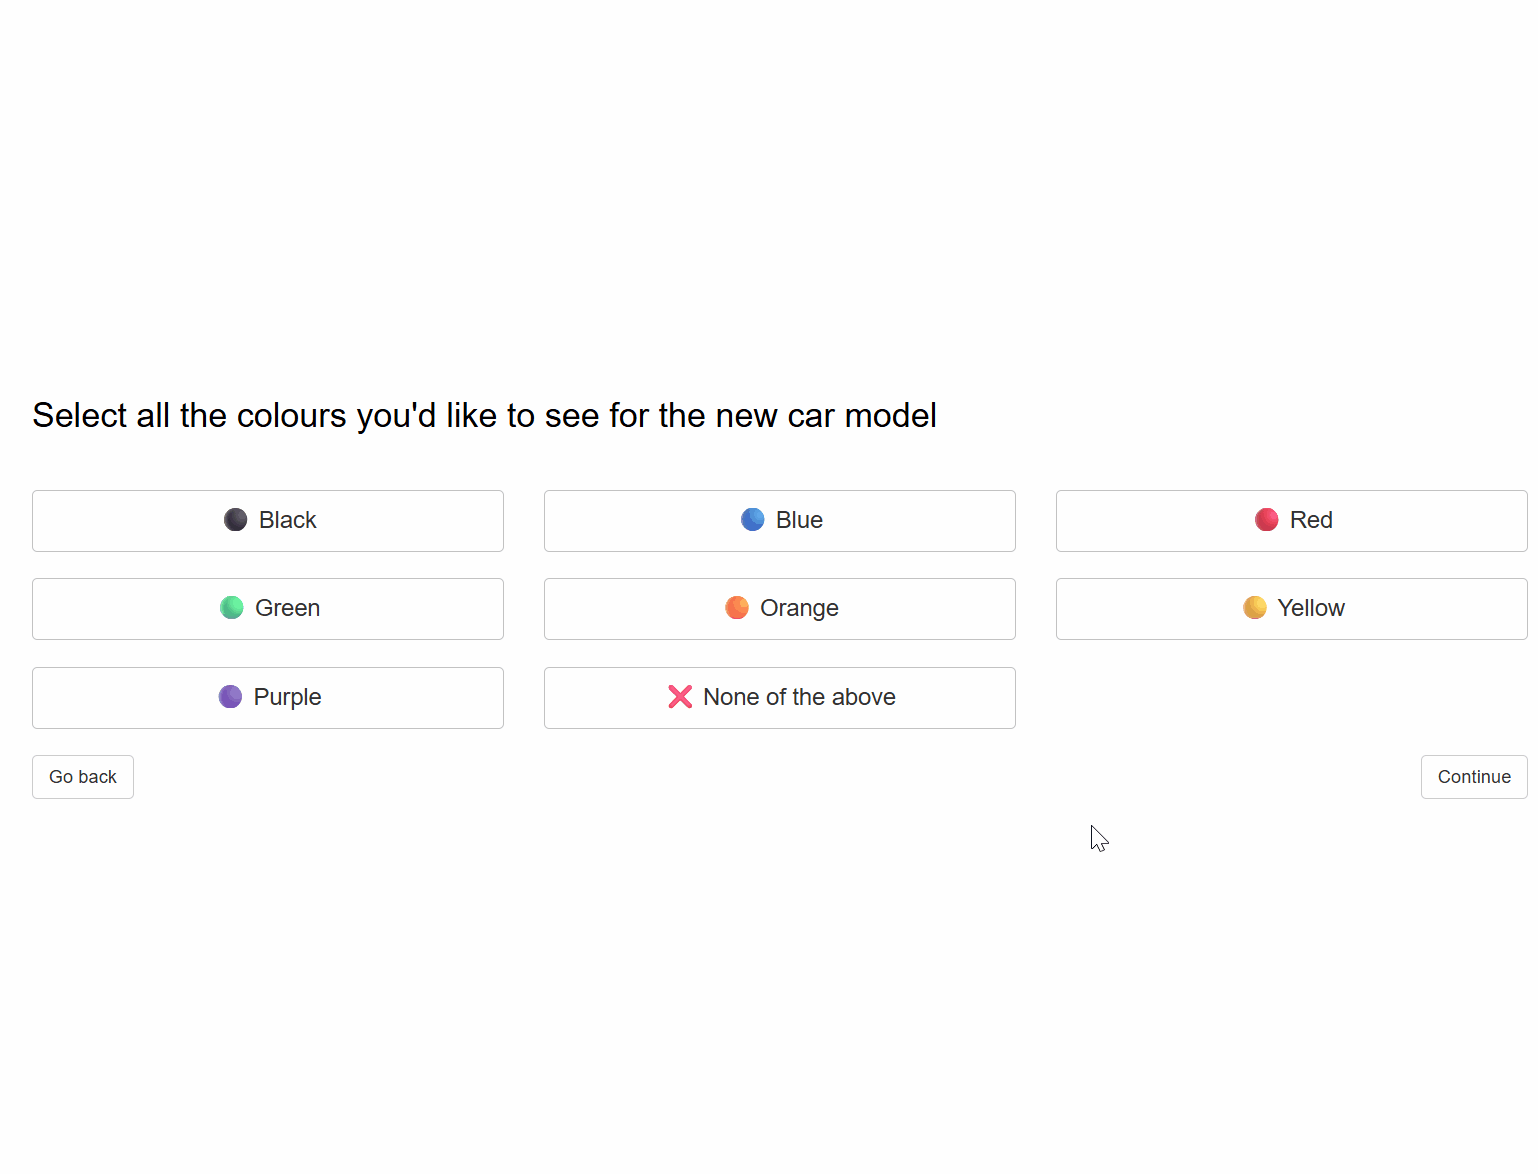This screenshot has width=1538, height=1174.
Task: Select the Green colour option
Action: (x=268, y=608)
